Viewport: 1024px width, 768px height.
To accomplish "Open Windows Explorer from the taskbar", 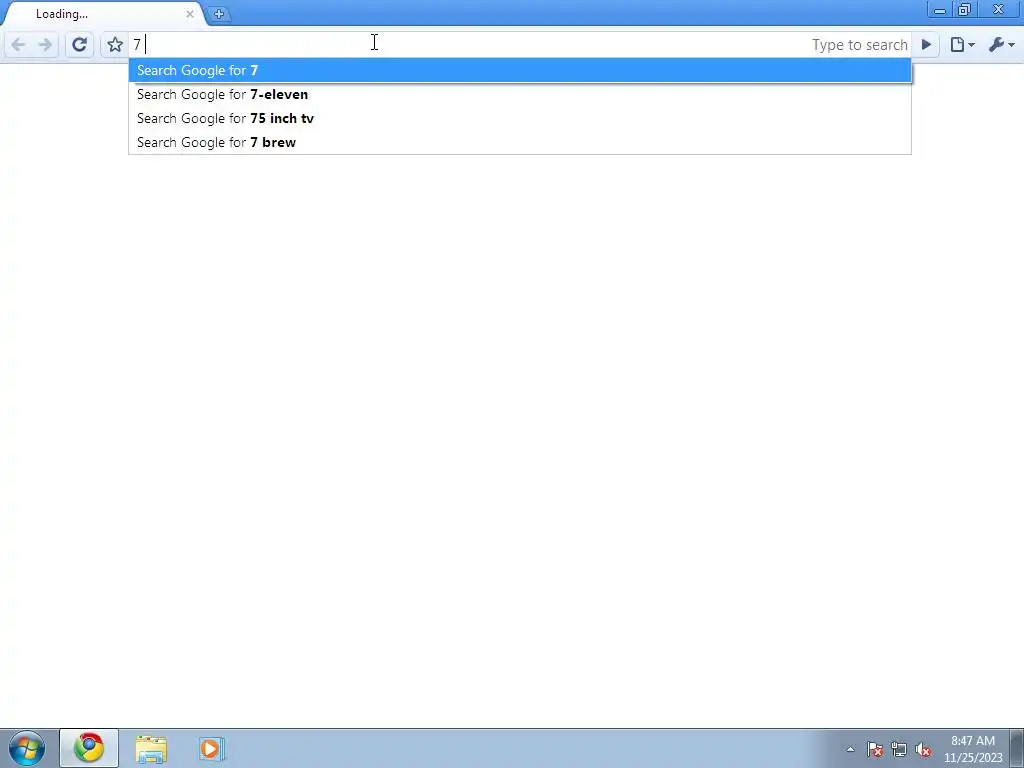I will pos(151,748).
